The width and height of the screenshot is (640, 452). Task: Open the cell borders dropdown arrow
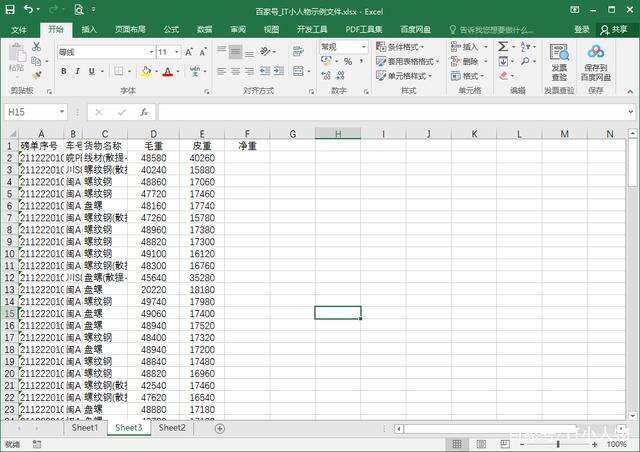coord(129,72)
